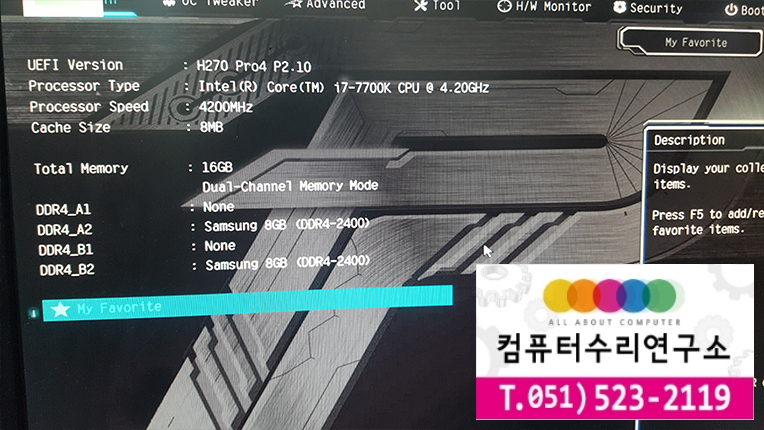Switch to the Boot tab

(x=744, y=9)
